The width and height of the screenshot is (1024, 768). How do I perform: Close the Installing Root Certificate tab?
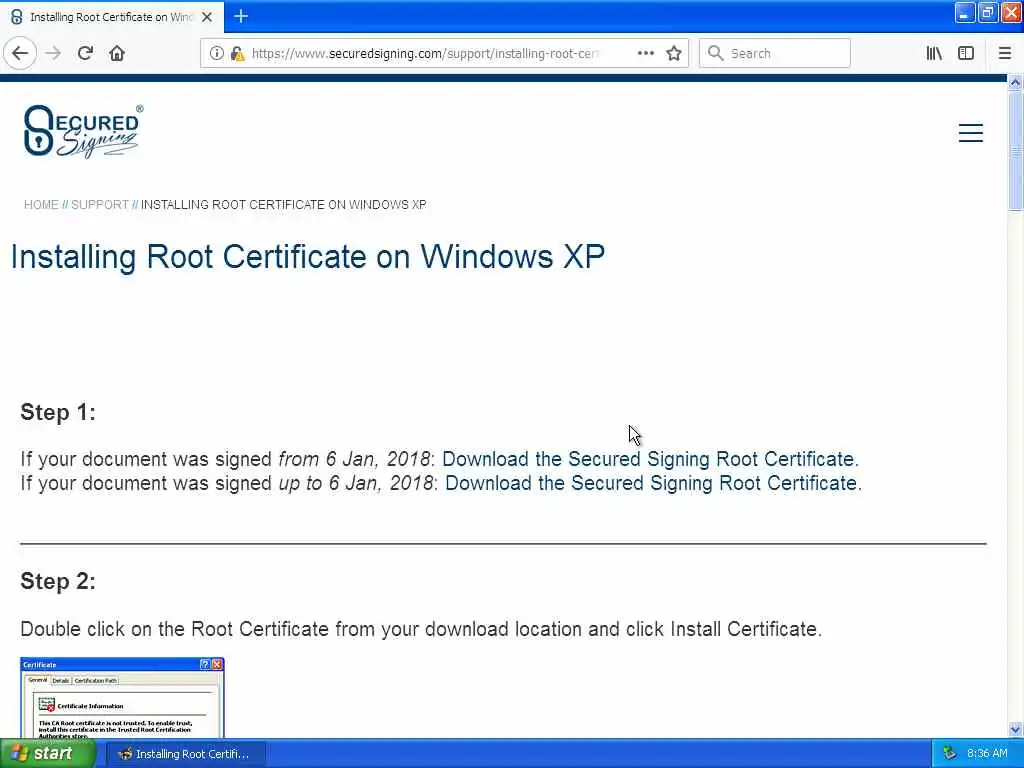coord(207,17)
